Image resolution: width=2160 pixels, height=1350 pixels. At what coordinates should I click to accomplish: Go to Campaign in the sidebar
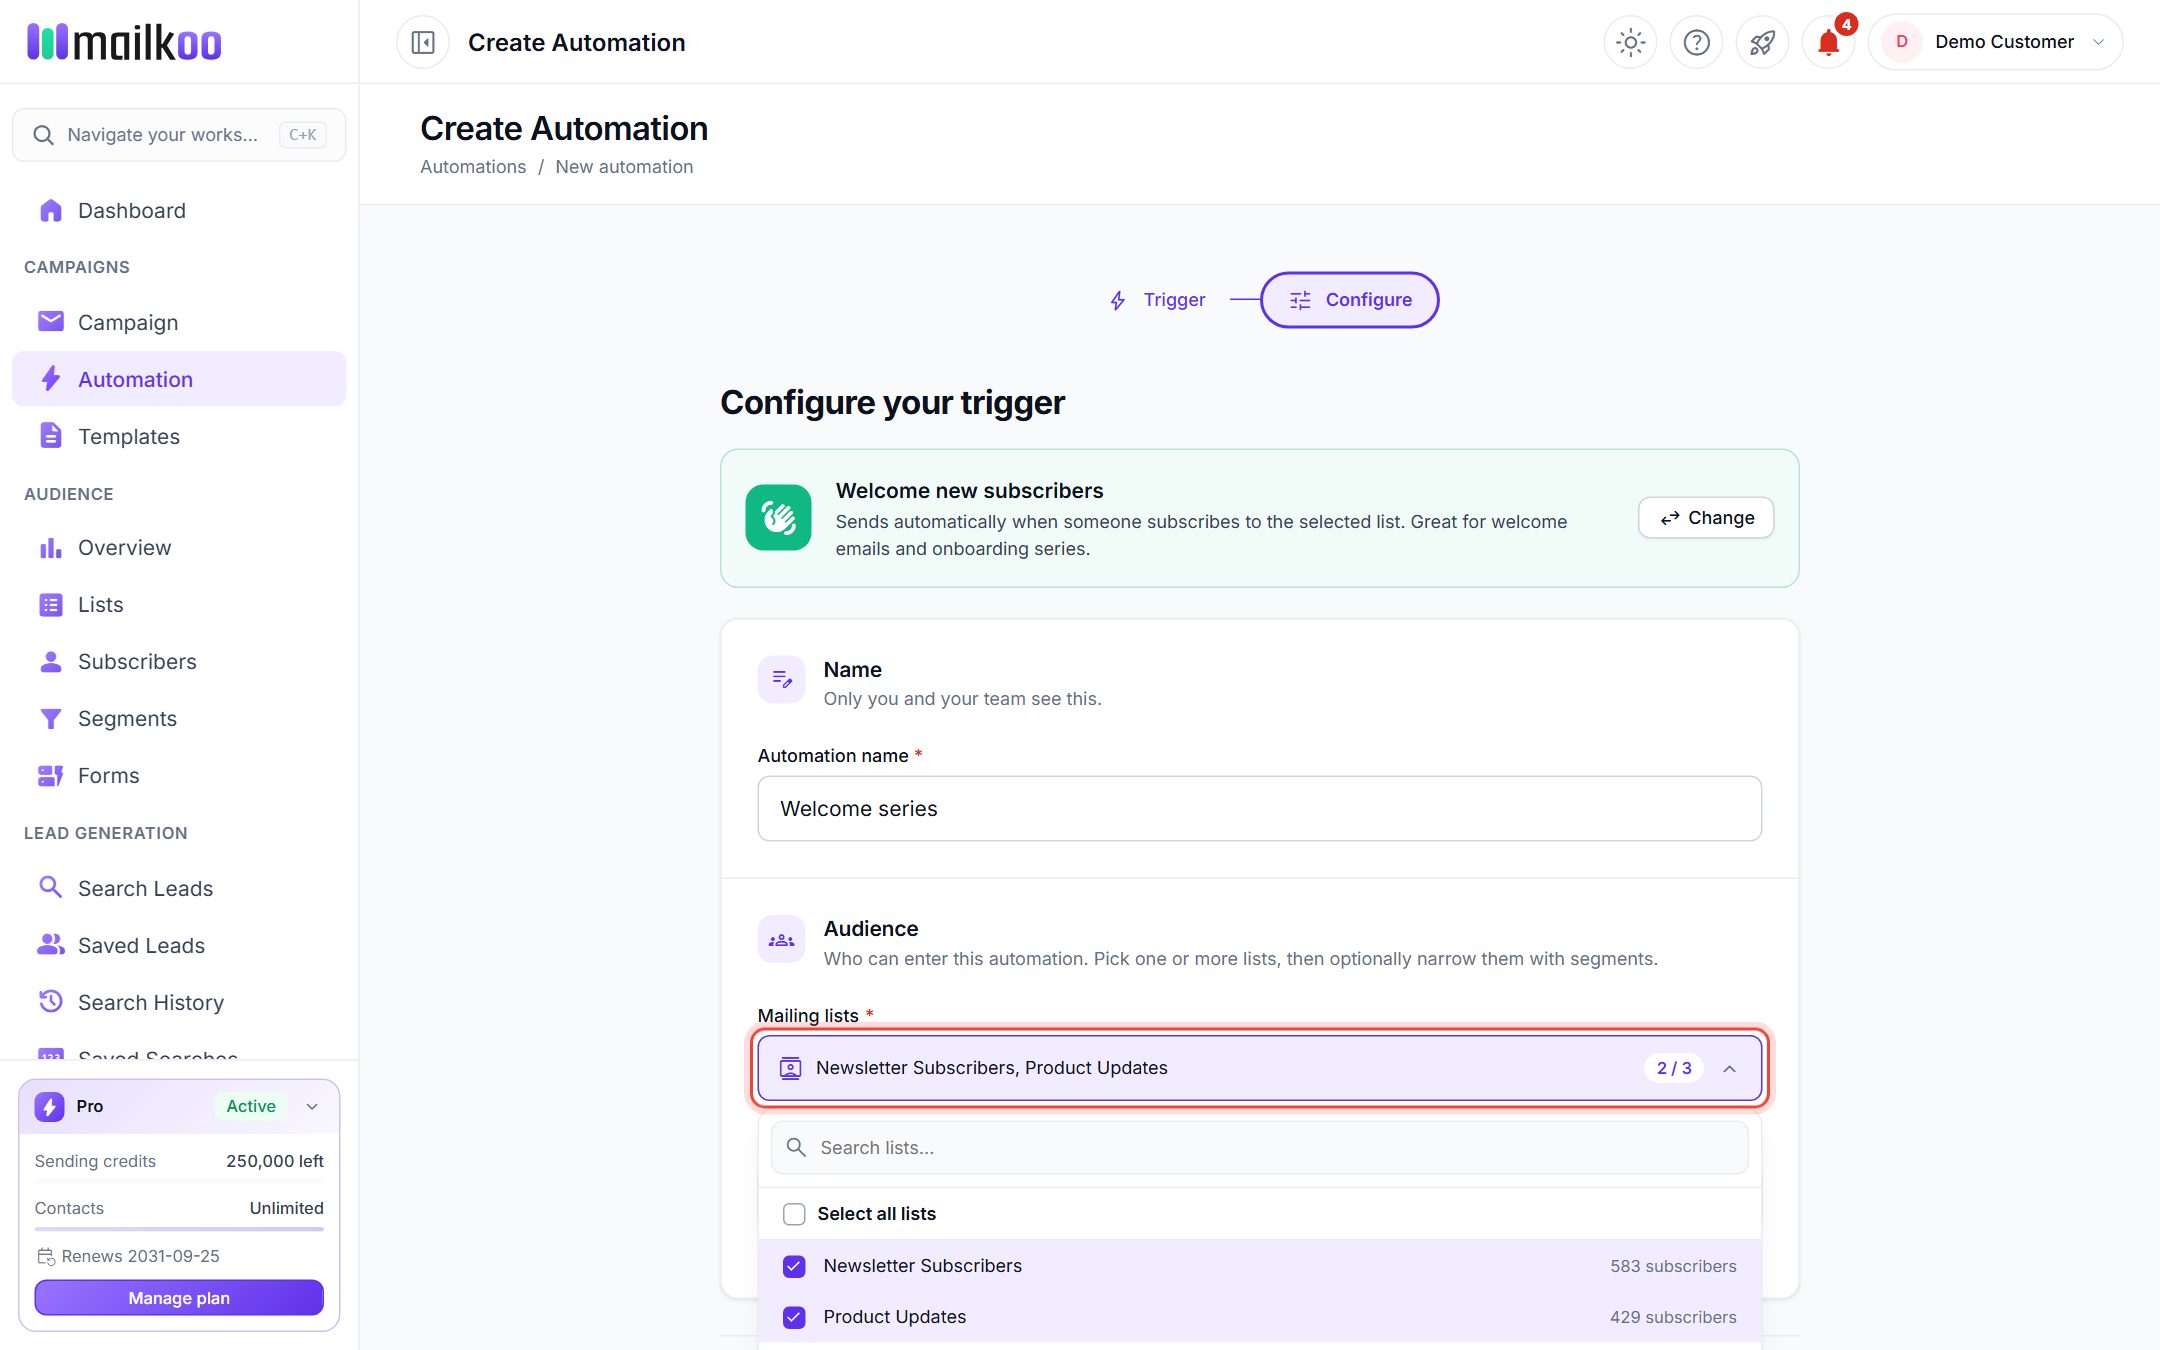[x=179, y=322]
